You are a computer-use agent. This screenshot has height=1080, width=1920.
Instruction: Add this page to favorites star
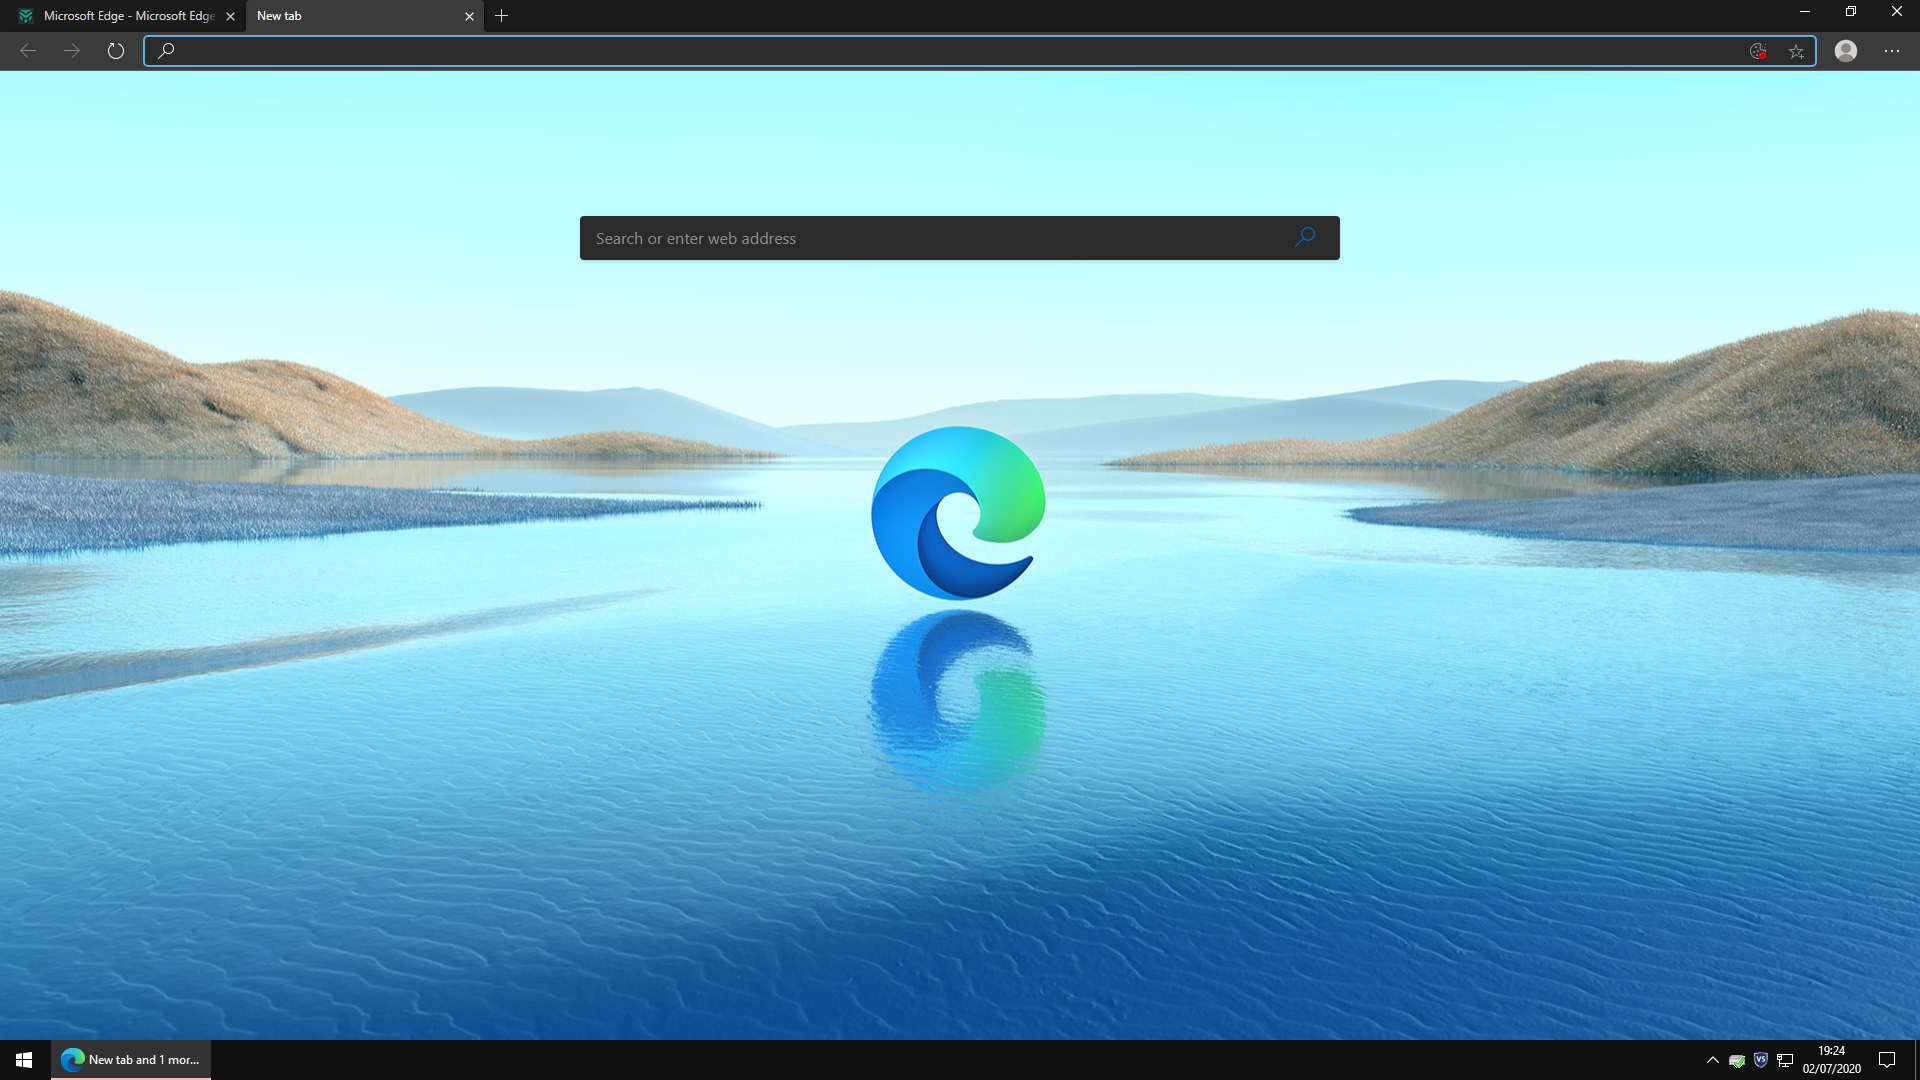tap(1796, 51)
